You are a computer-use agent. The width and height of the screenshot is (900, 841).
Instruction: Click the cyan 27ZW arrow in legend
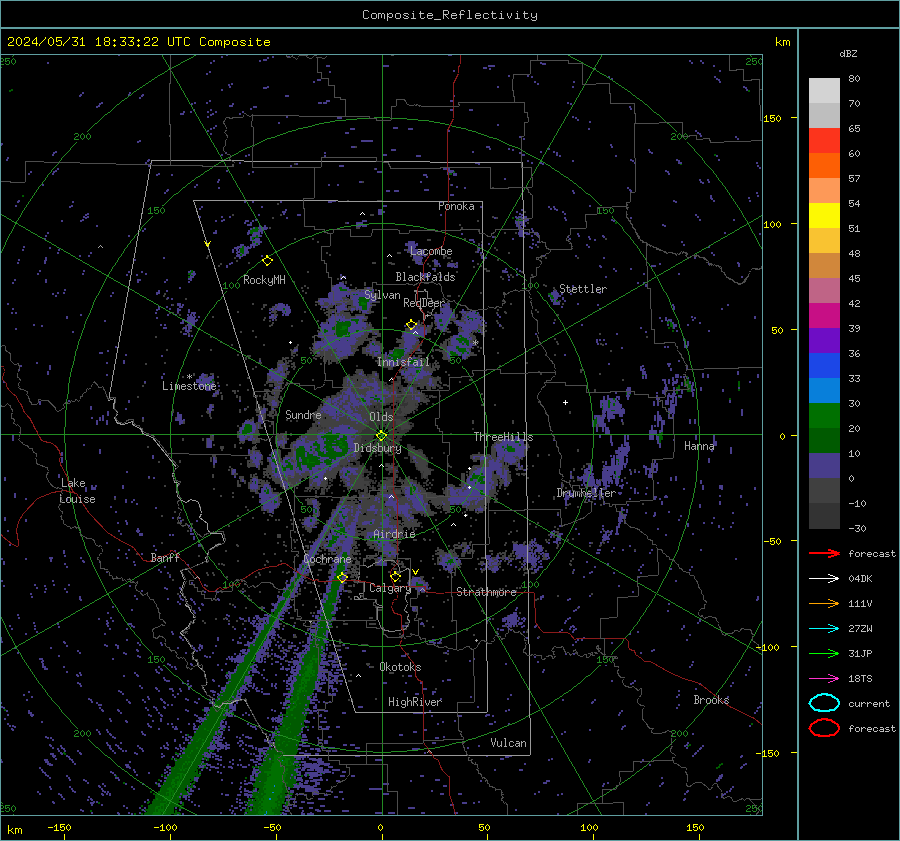tap(824, 629)
